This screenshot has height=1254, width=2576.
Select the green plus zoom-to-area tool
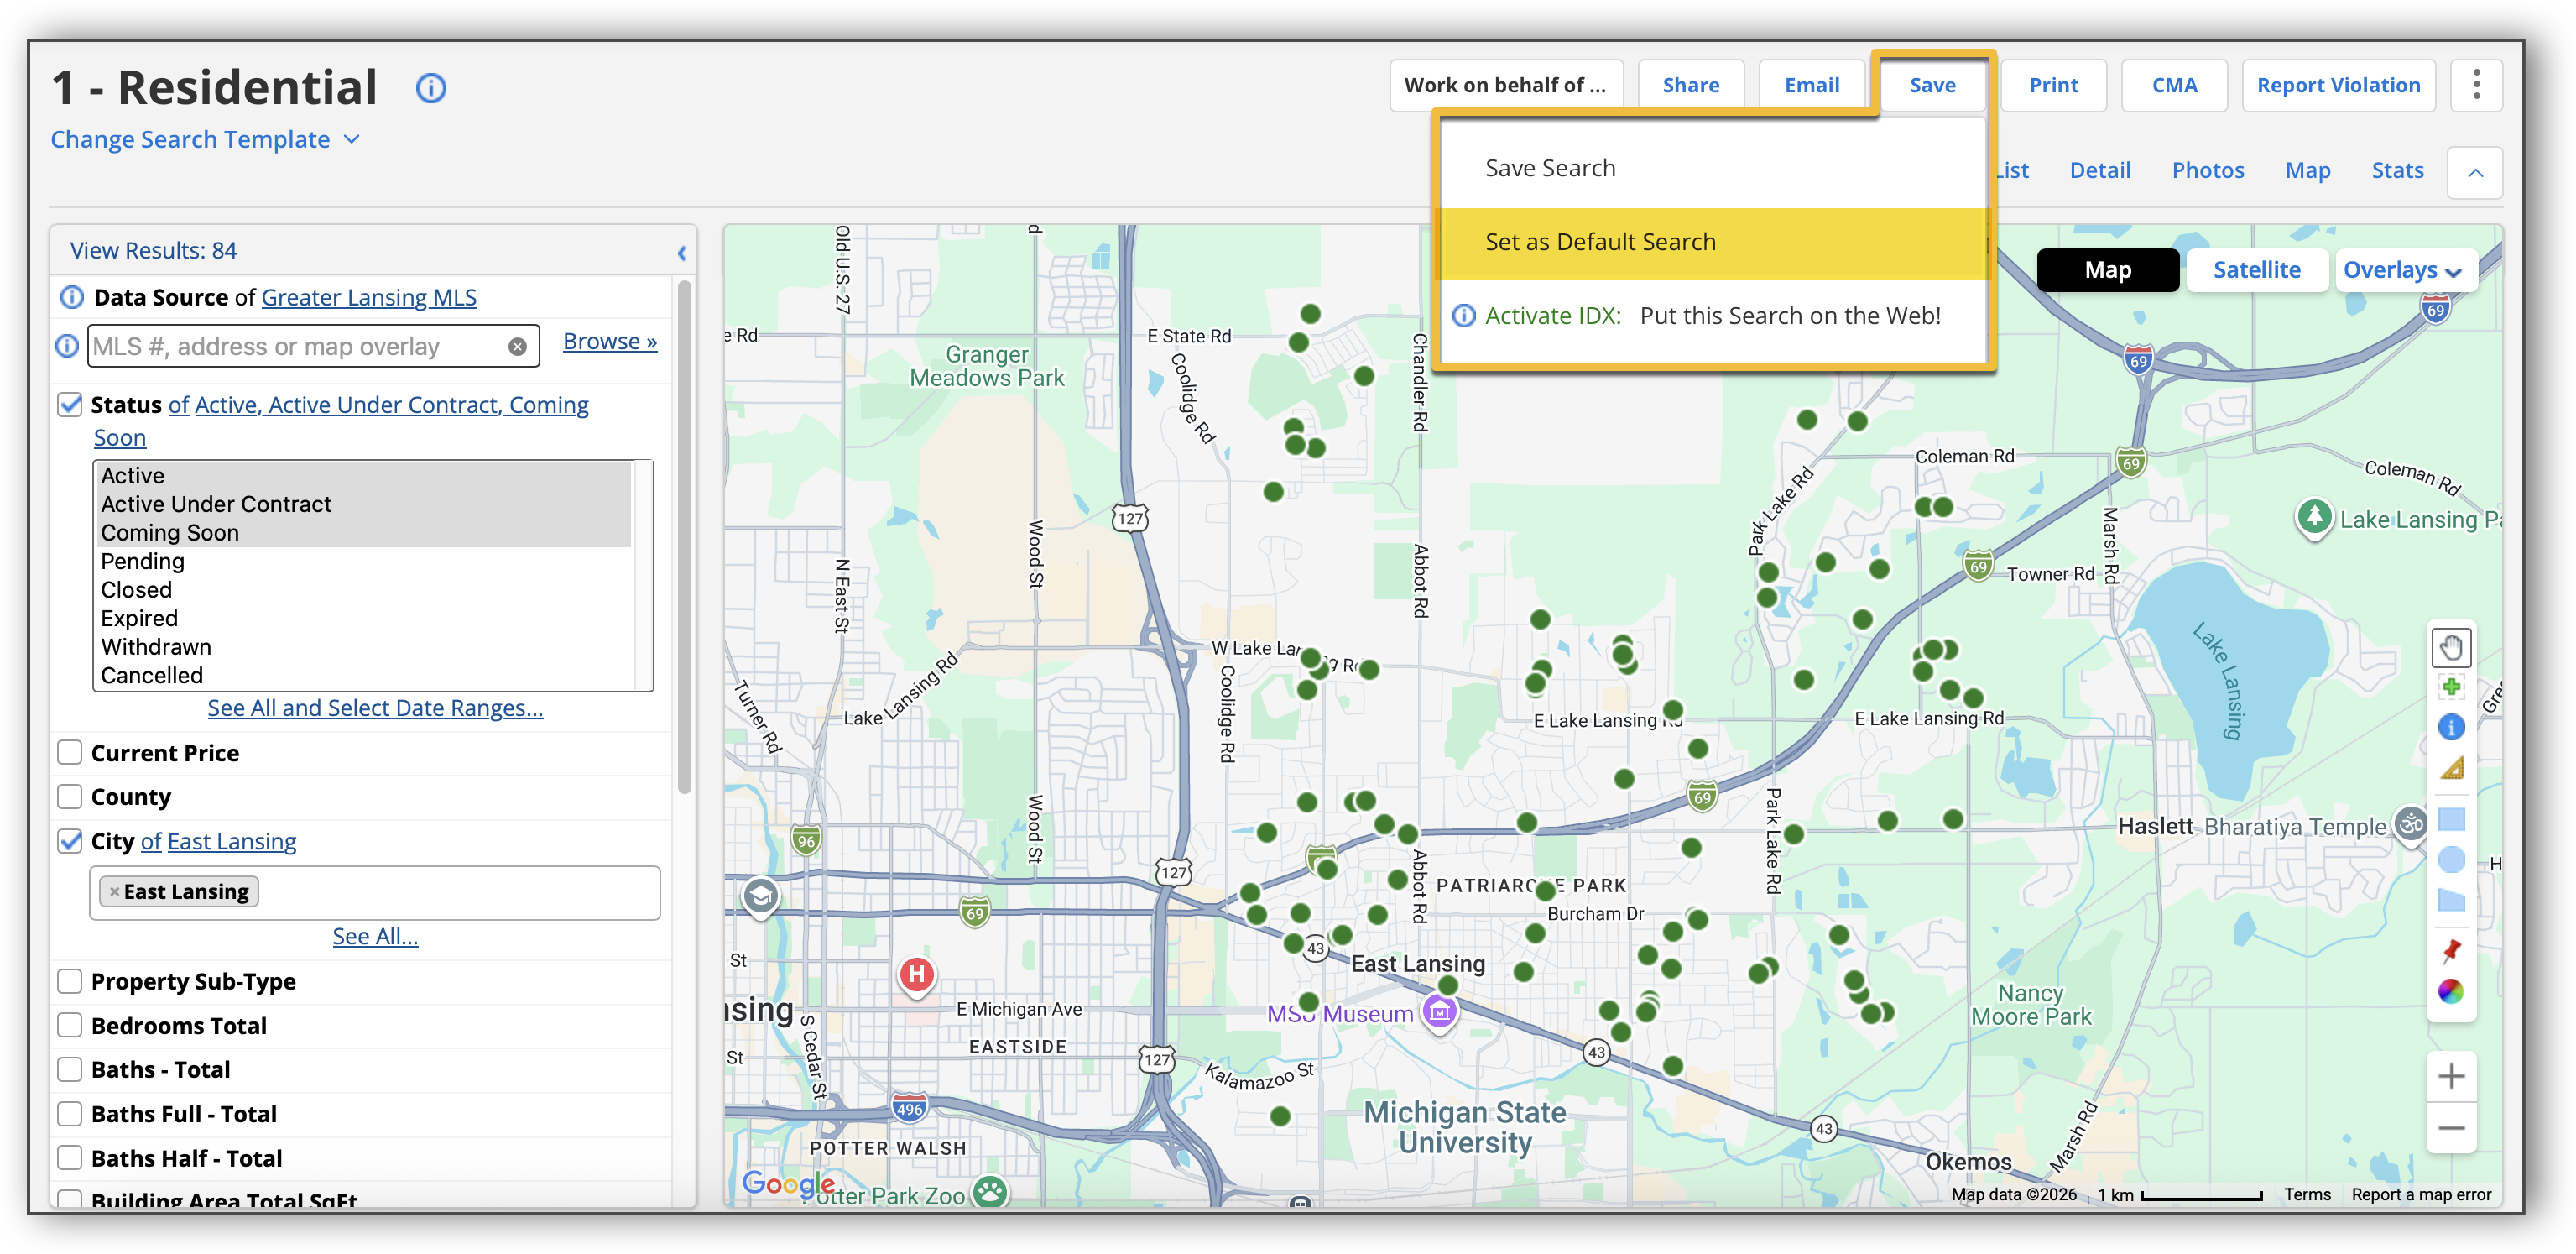pyautogui.click(x=2450, y=688)
